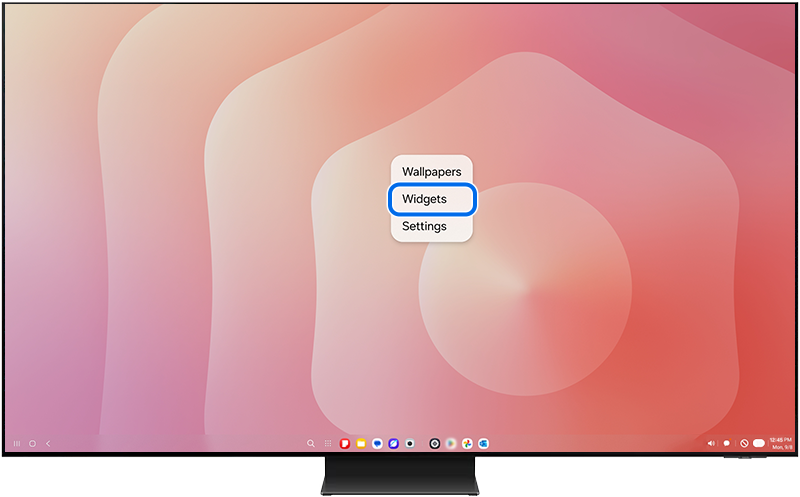This screenshot has width=800, height=497.
Task: Open notifications chat bubble icon
Action: click(726, 443)
